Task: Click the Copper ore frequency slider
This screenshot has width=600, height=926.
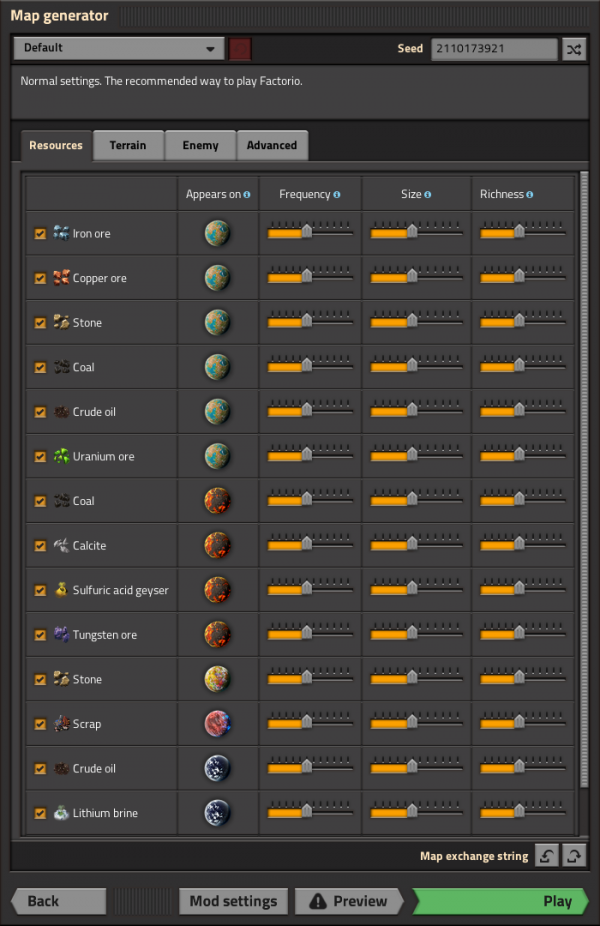Action: point(307,277)
